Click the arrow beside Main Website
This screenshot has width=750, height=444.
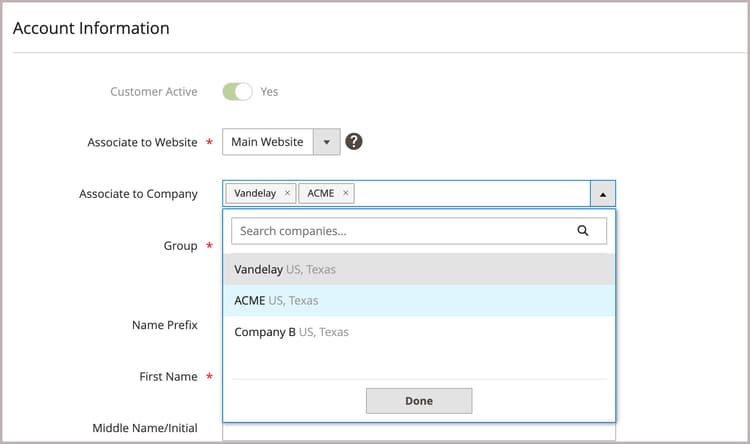[x=327, y=142]
